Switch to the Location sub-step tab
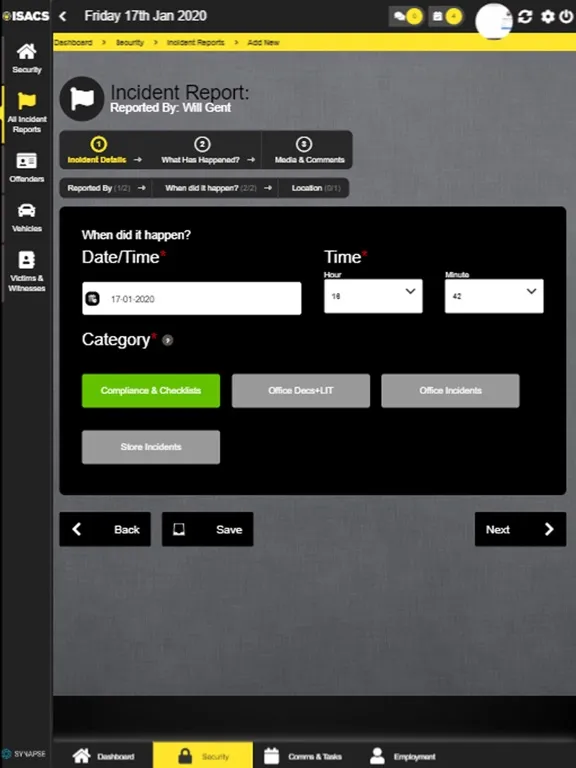This screenshot has height=768, width=576. click(x=314, y=188)
